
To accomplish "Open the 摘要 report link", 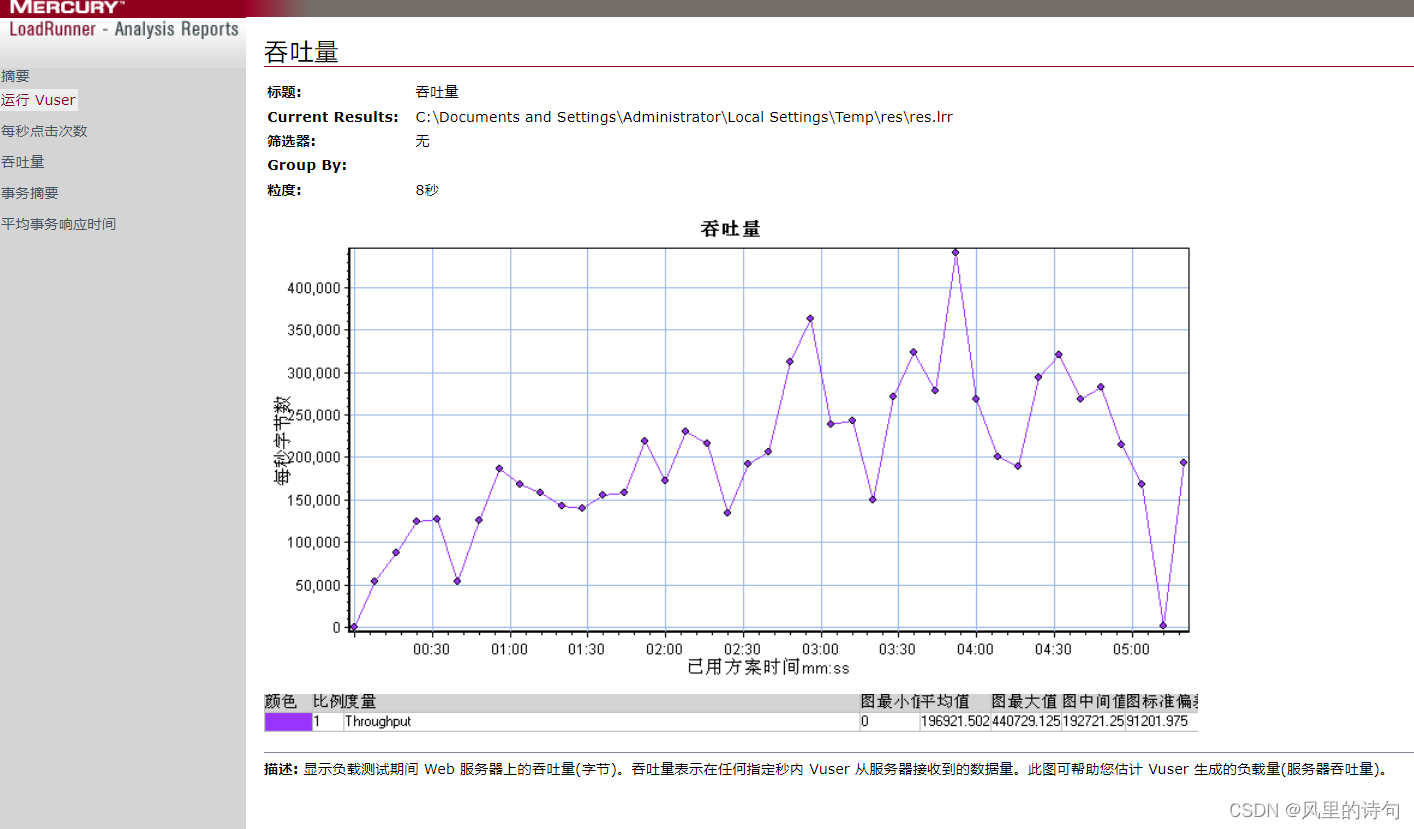I will (15, 76).
